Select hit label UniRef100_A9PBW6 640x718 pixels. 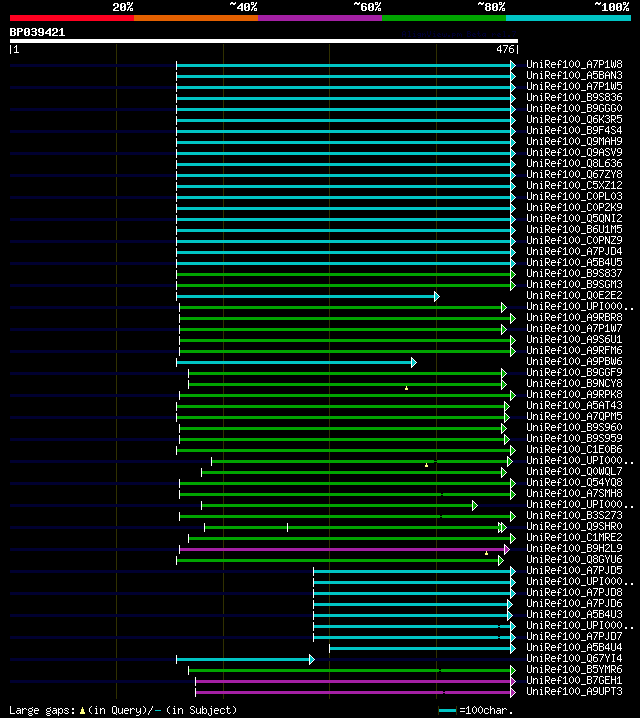(574, 361)
